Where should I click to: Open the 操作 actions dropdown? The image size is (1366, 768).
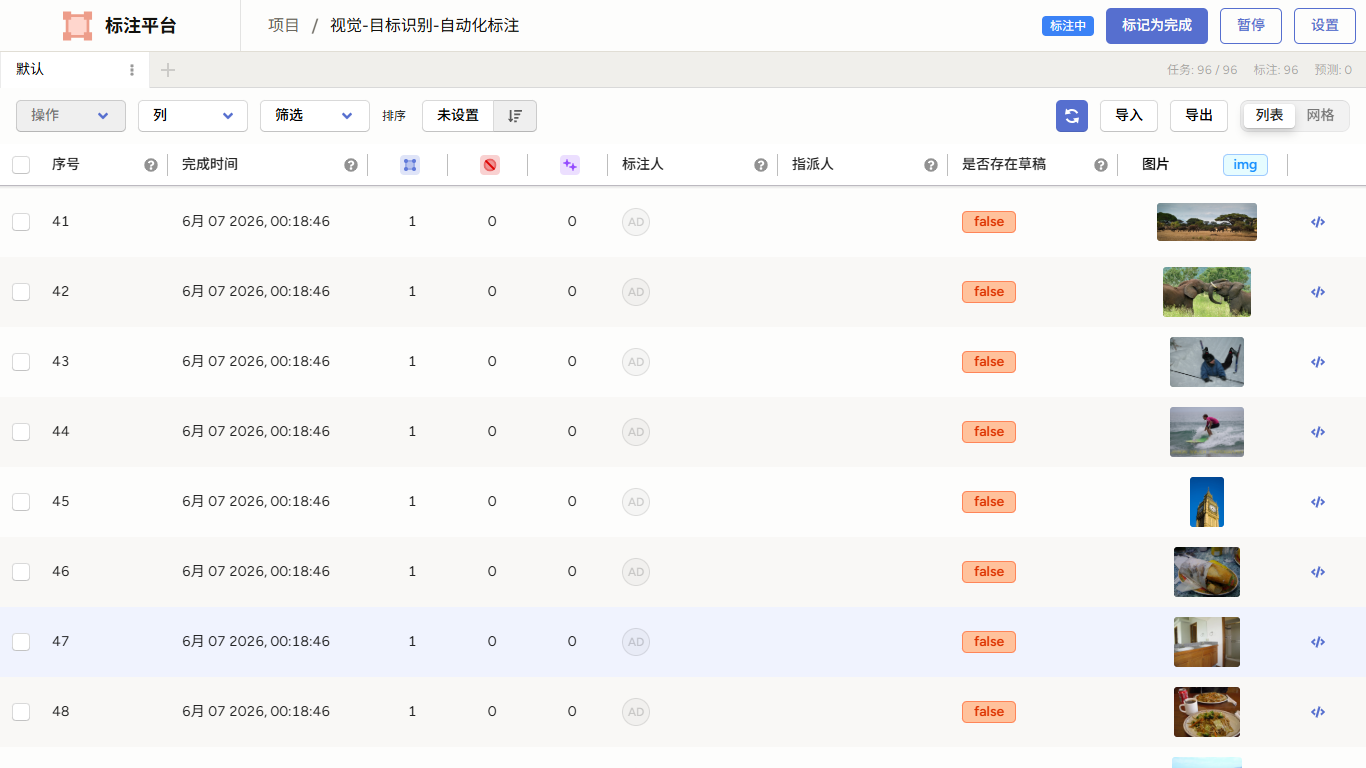(x=71, y=116)
